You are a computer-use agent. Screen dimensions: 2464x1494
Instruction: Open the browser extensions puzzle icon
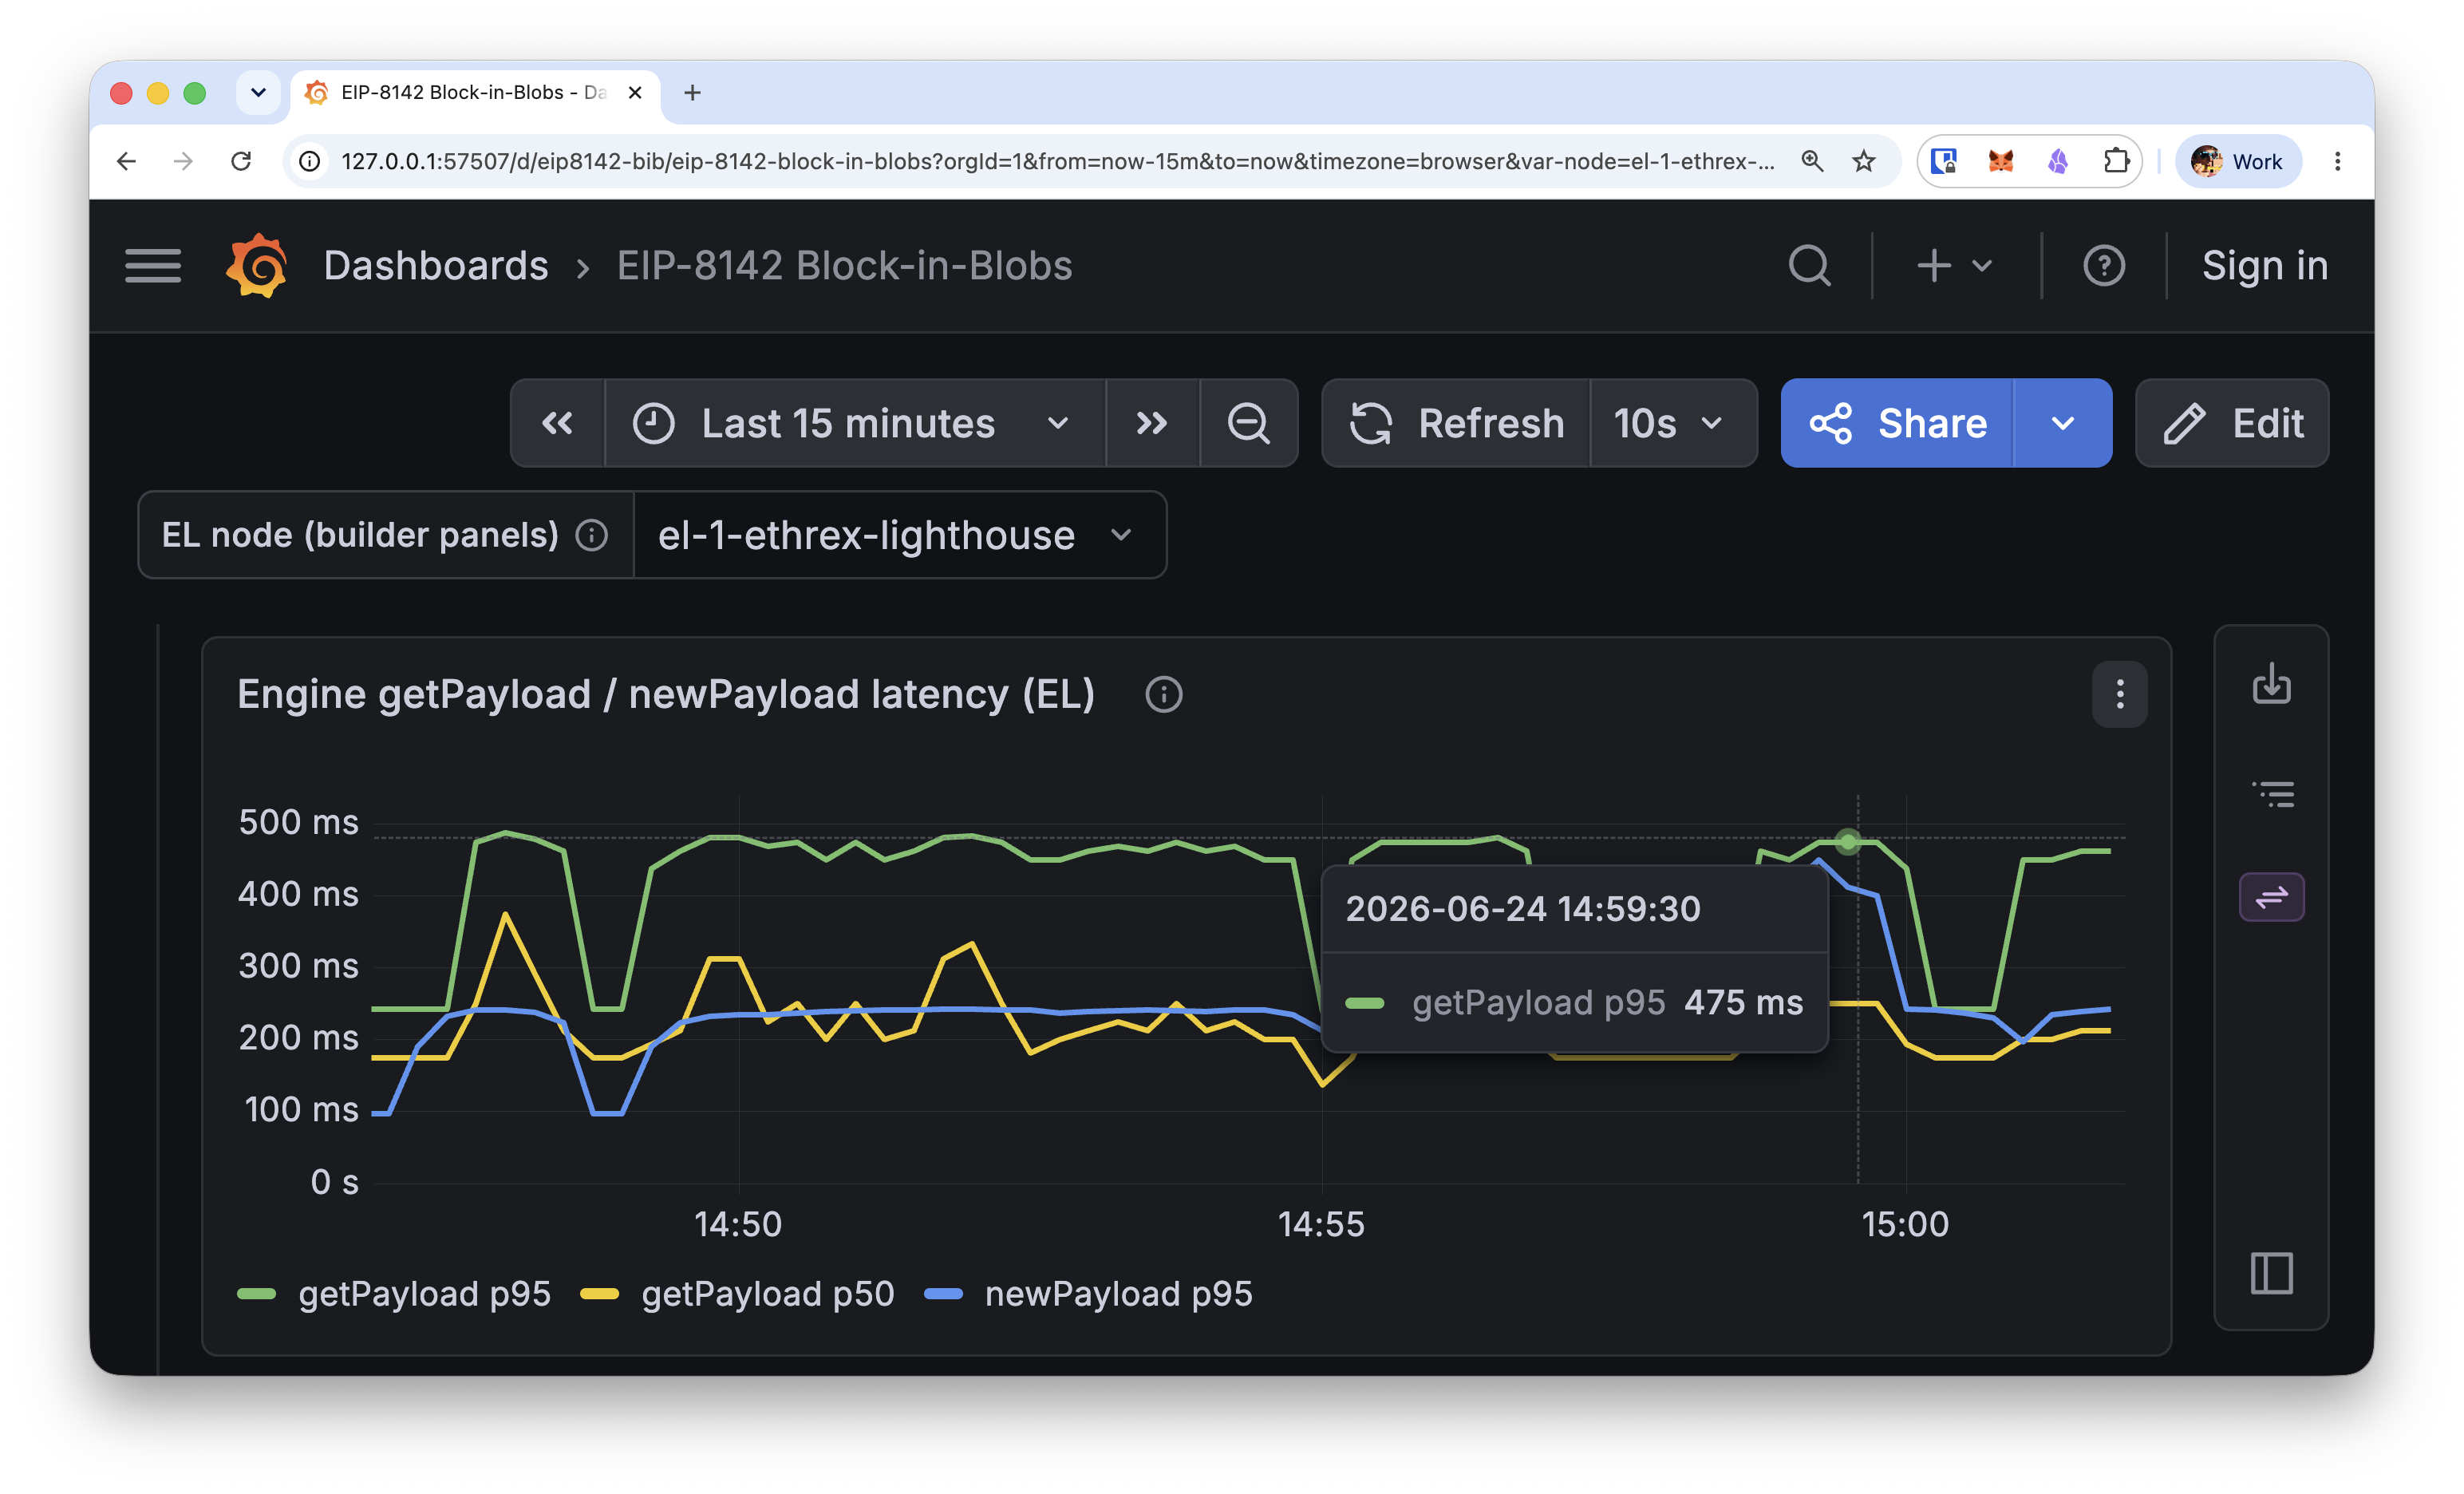[x=2116, y=161]
